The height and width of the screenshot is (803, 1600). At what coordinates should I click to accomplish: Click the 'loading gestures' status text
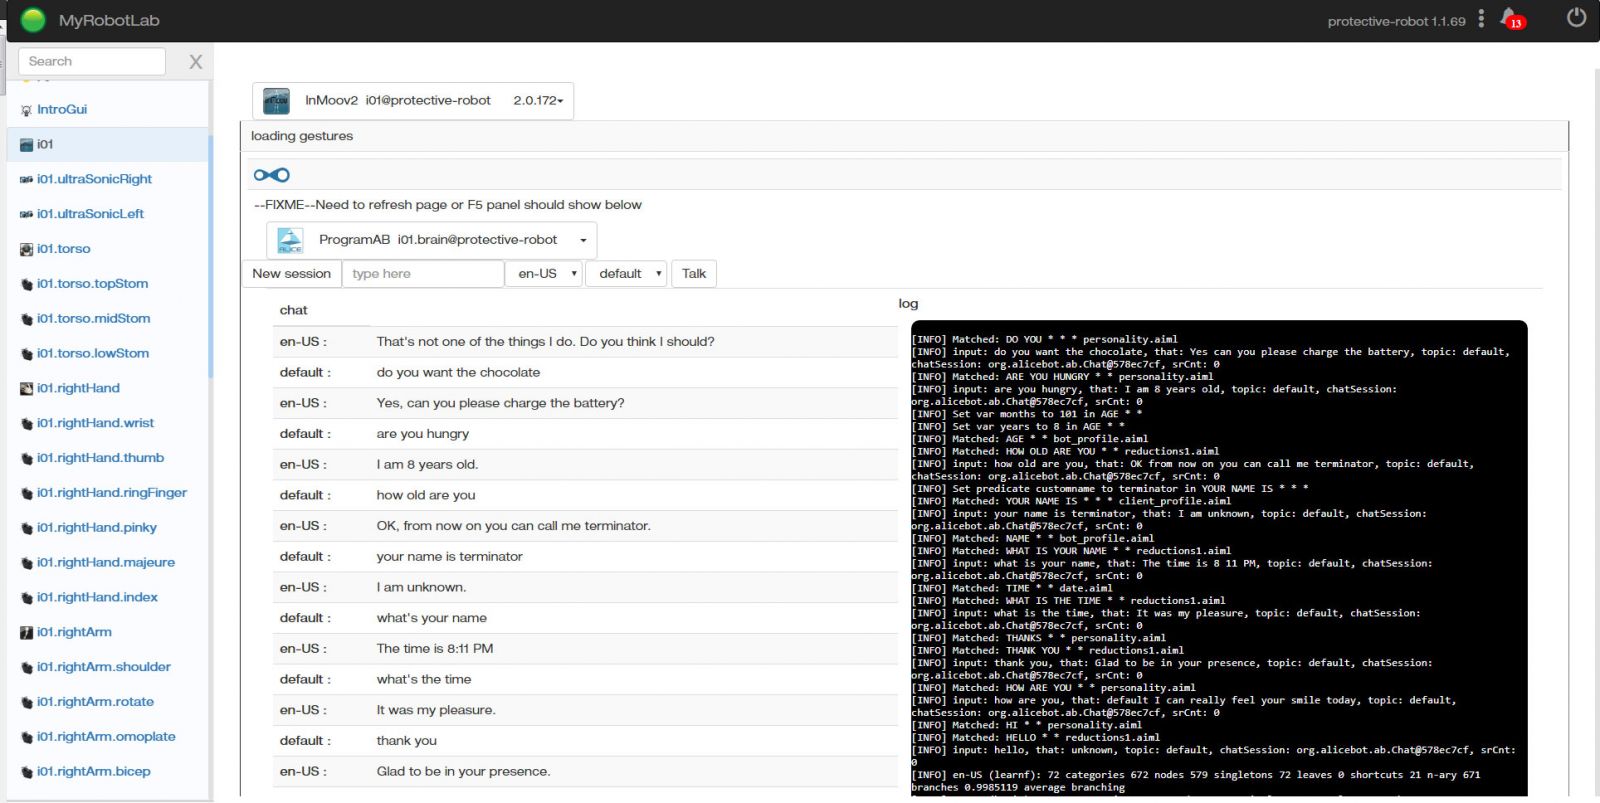302,136
